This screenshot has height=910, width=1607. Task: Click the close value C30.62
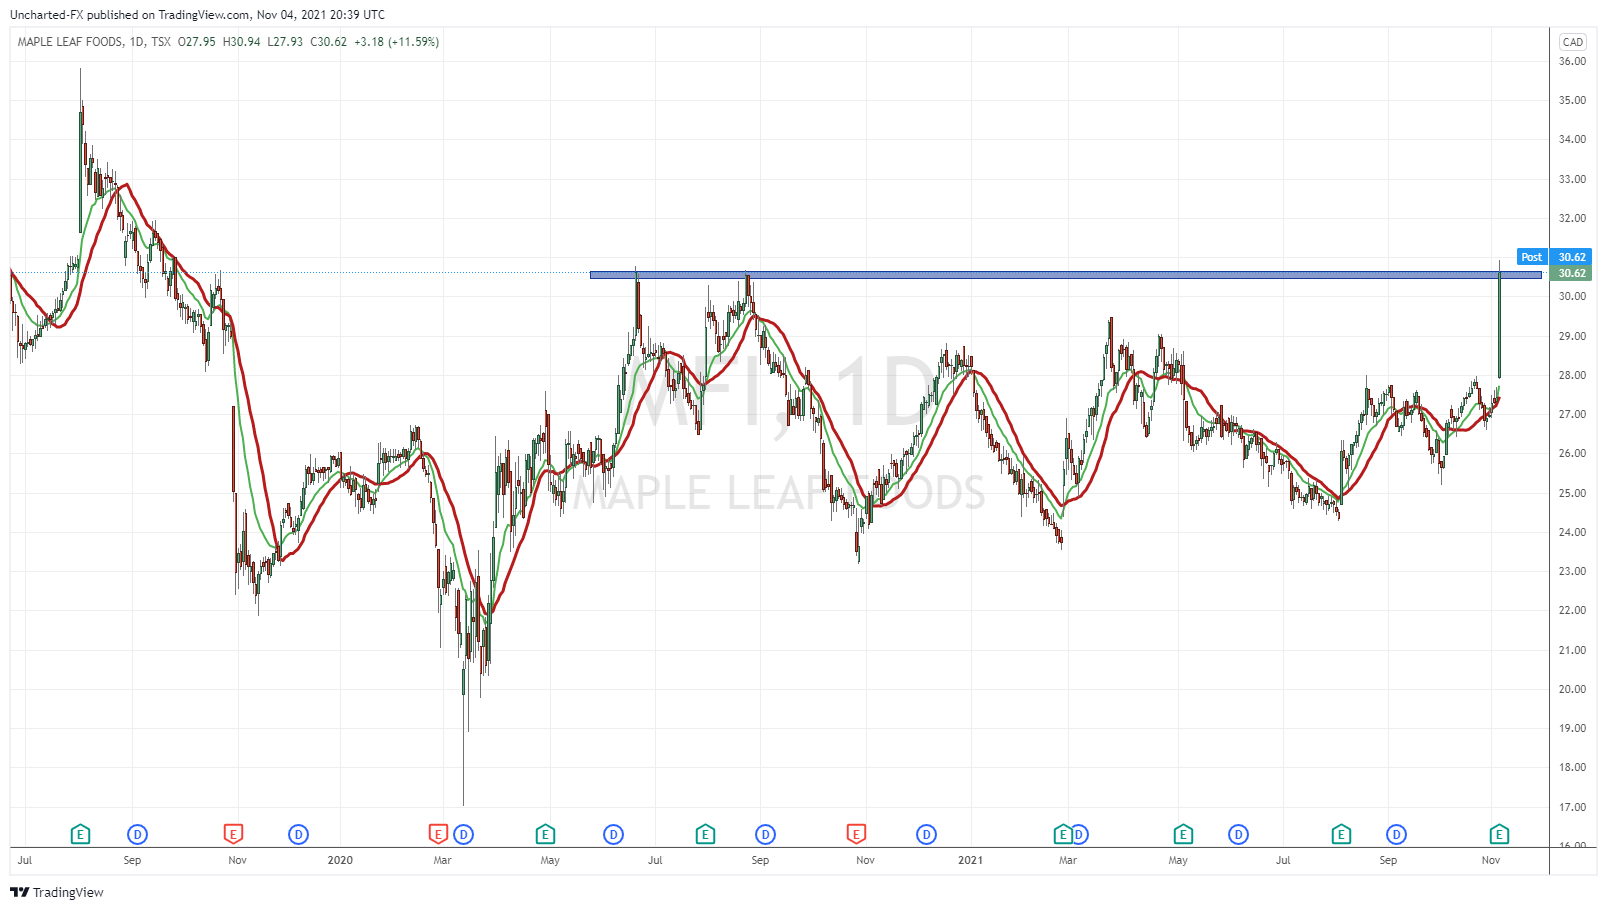click(329, 42)
